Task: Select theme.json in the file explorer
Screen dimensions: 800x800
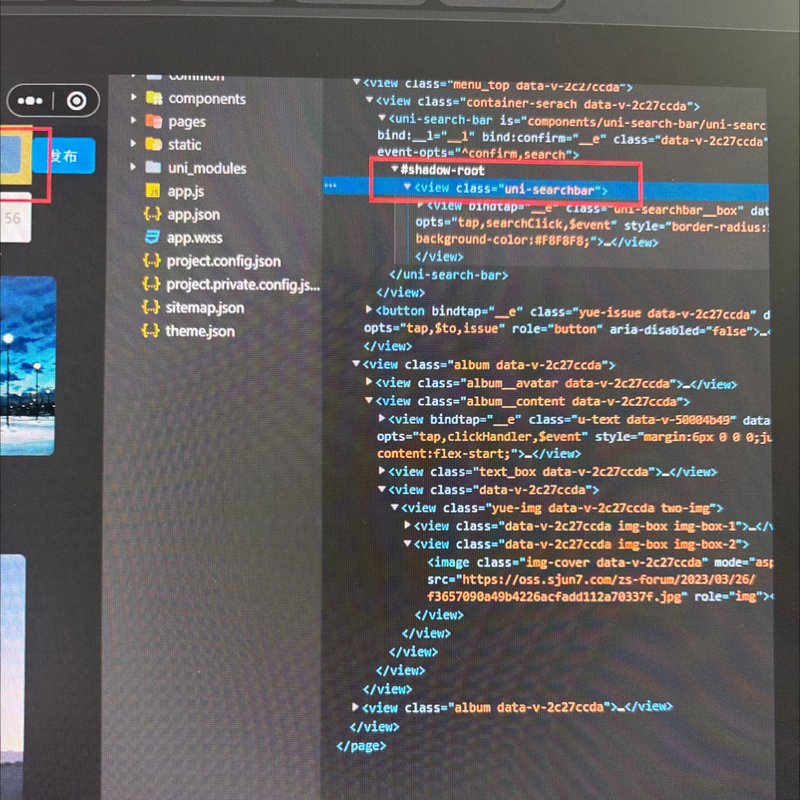Action: (200, 330)
